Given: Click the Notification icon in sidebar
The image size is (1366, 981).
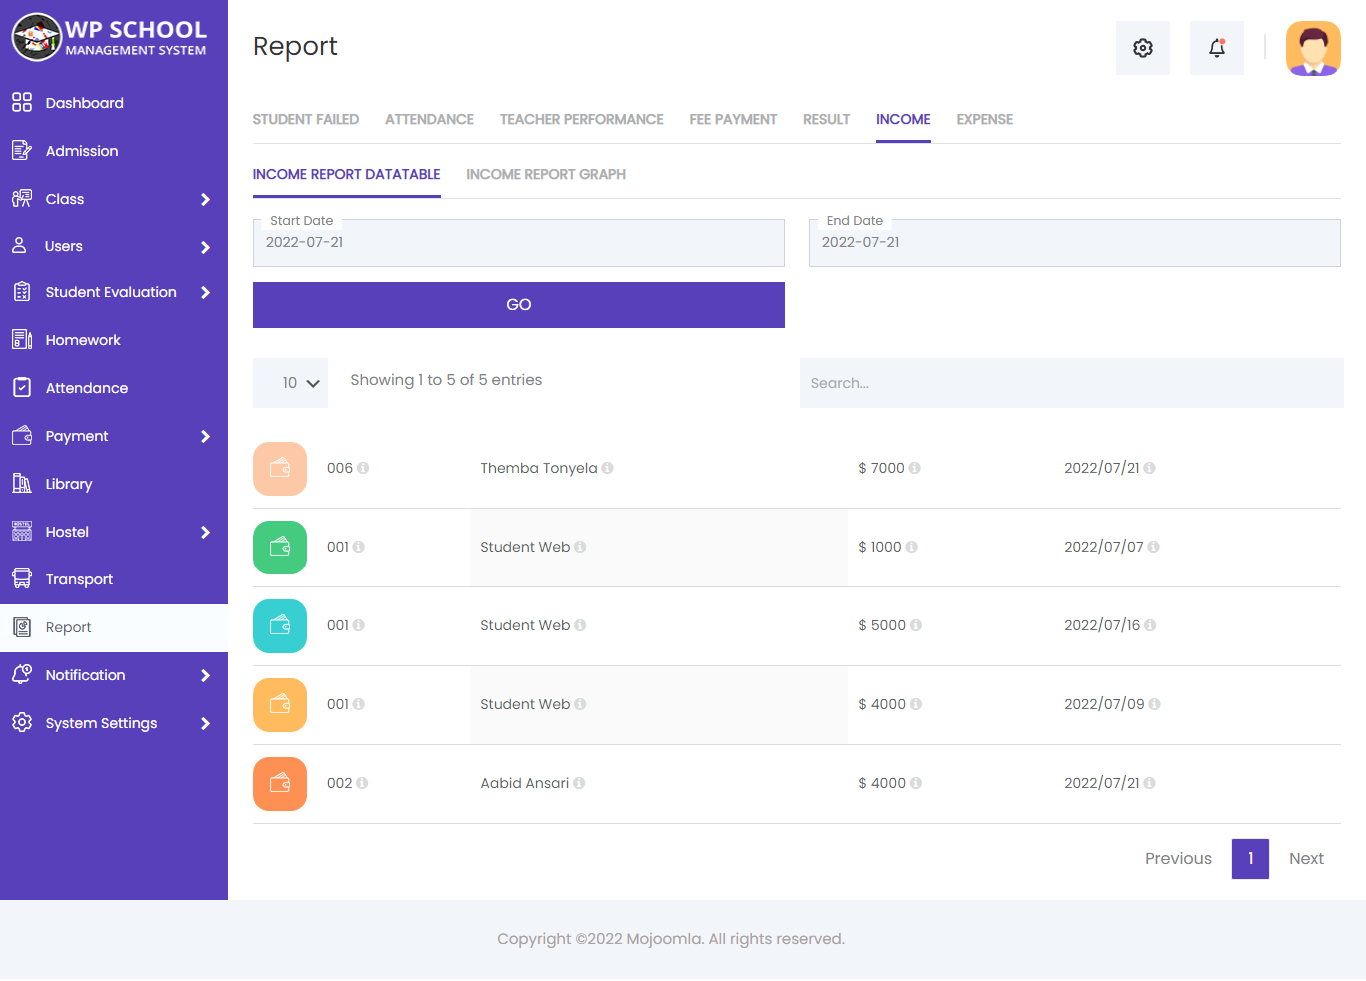Looking at the screenshot, I should click(22, 674).
